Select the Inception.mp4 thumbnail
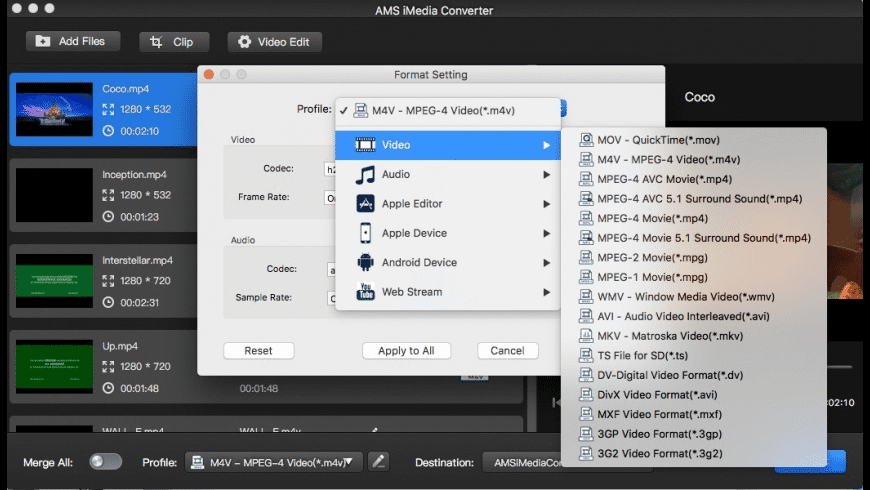The height and width of the screenshot is (490, 870). coord(54,195)
